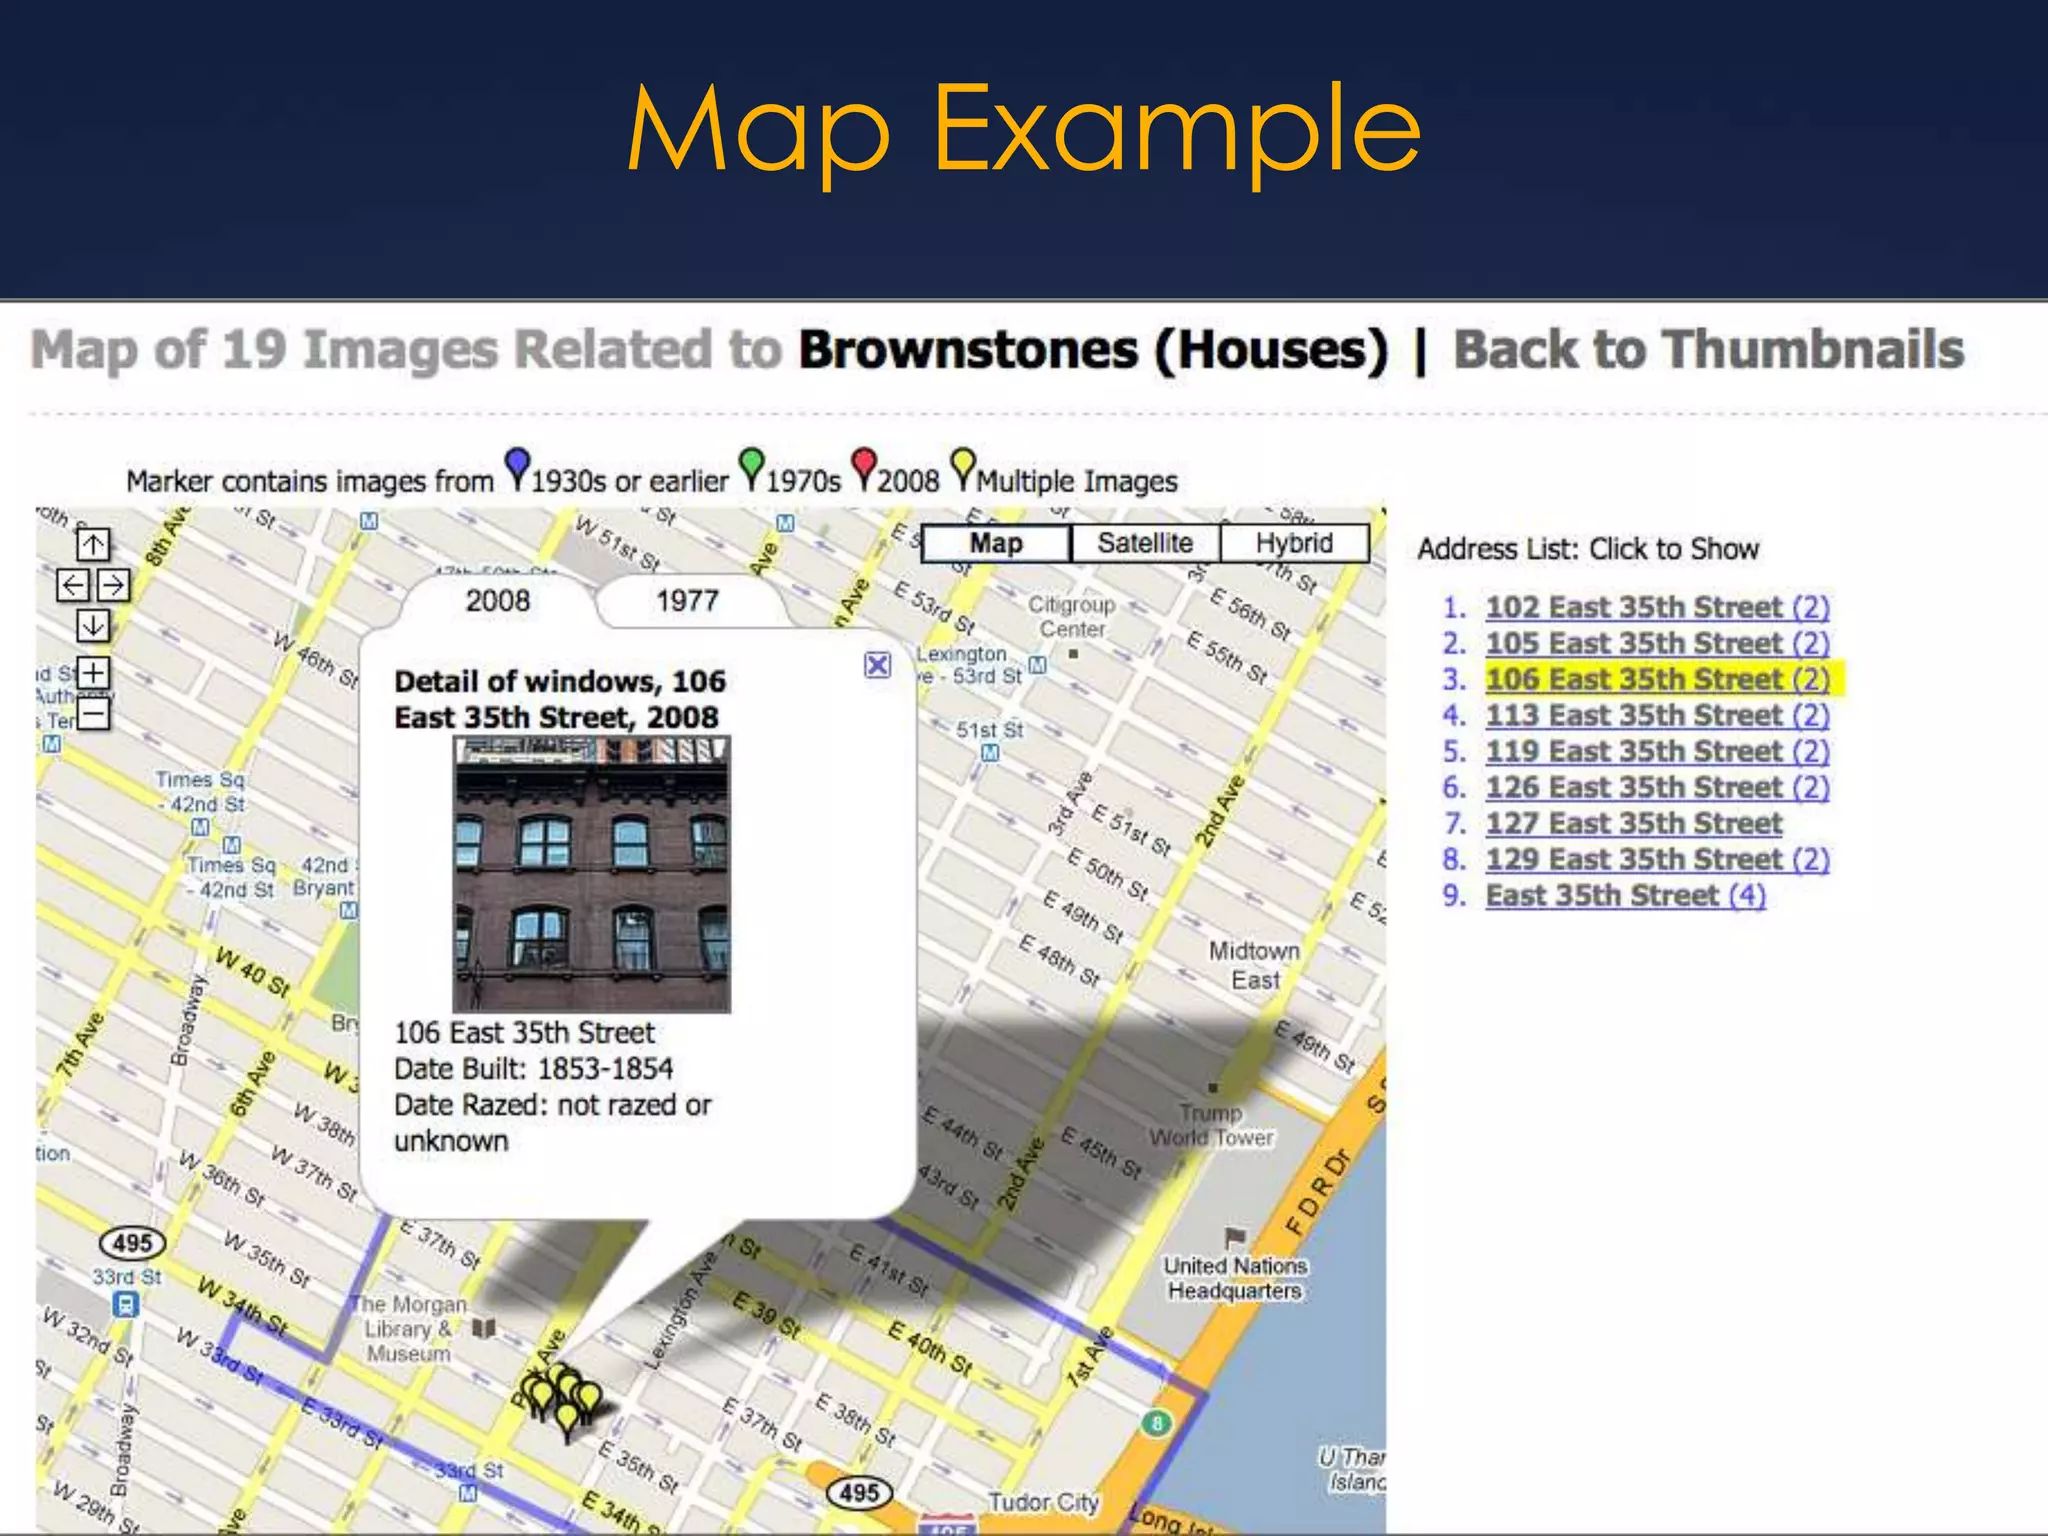The height and width of the screenshot is (1536, 2048).
Task: Switch to Hybrid view
Action: pyautogui.click(x=1294, y=543)
